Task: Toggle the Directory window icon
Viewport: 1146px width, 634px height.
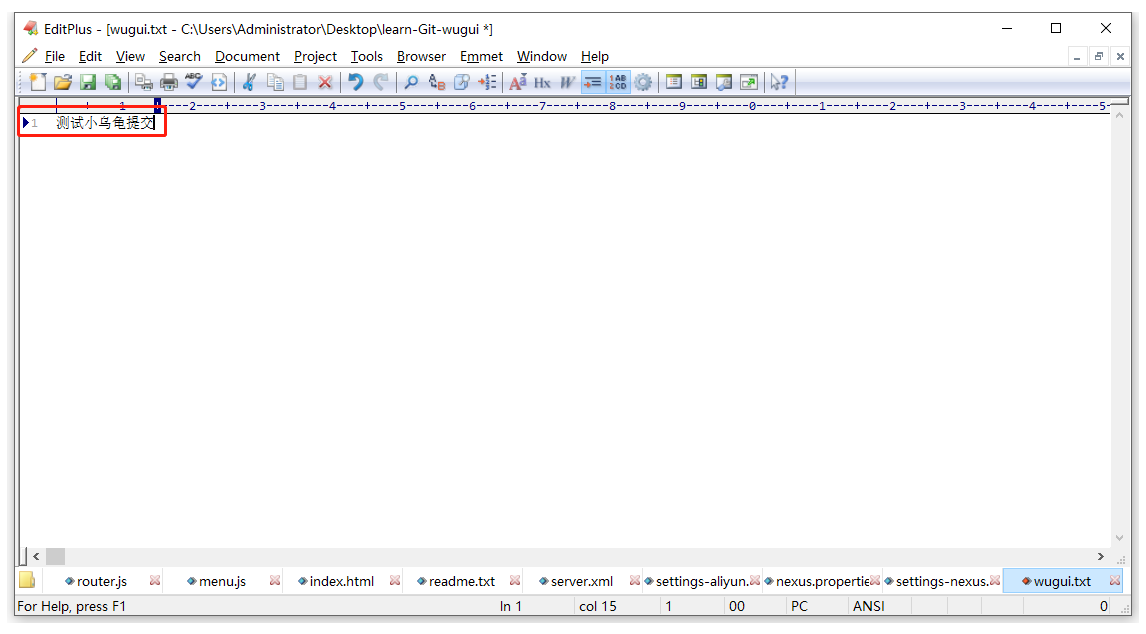Action: click(x=699, y=82)
